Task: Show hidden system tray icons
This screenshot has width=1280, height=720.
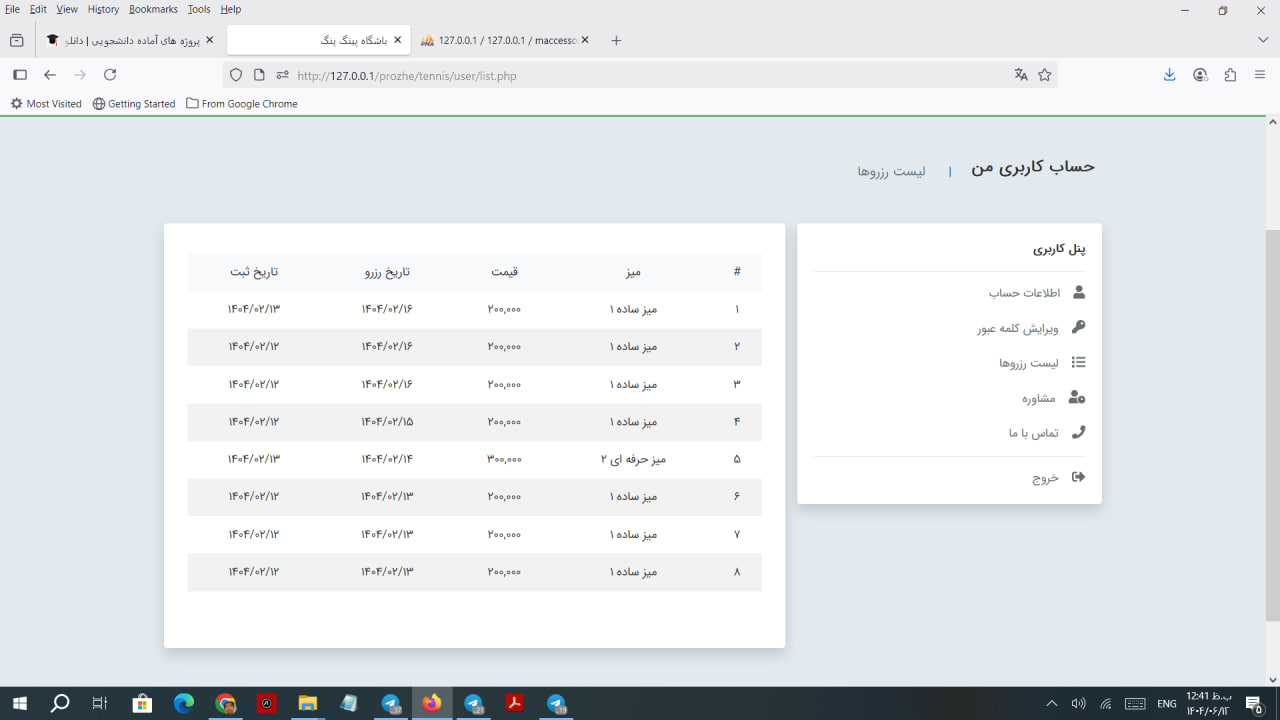Action: [1051, 704]
